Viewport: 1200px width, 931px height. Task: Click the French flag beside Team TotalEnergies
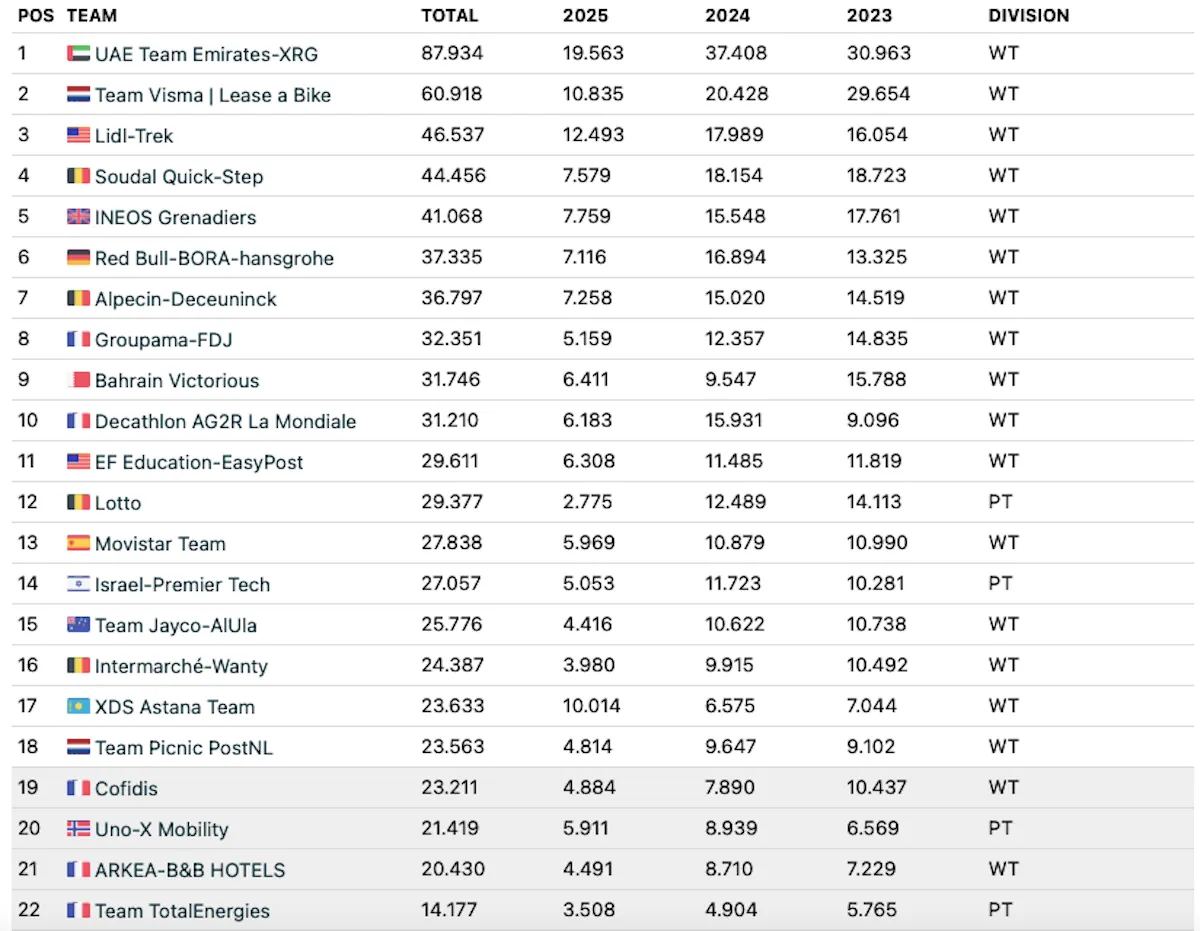[78, 910]
